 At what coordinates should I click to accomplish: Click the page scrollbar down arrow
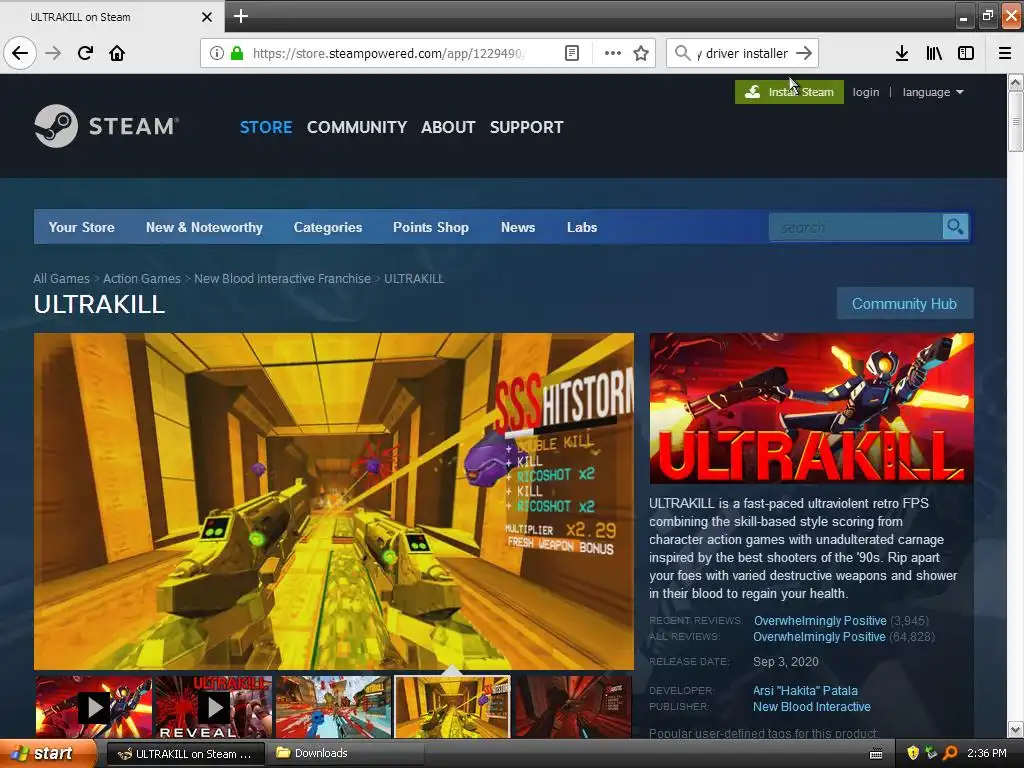click(1016, 729)
